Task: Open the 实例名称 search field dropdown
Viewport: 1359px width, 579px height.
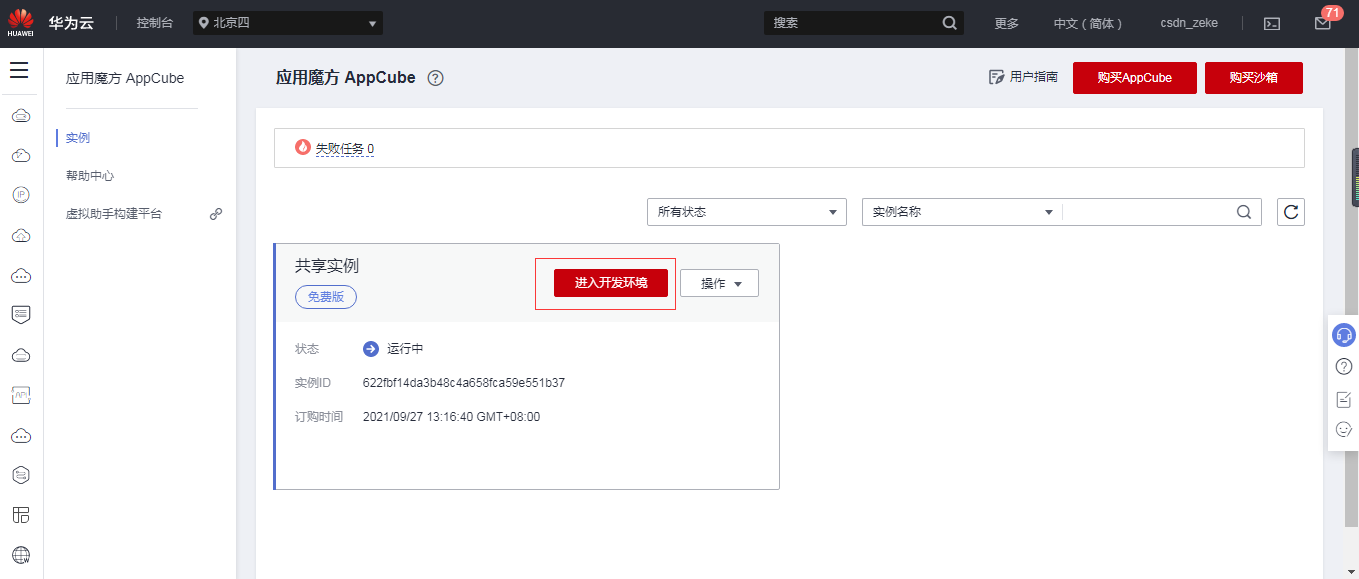Action: (962, 212)
